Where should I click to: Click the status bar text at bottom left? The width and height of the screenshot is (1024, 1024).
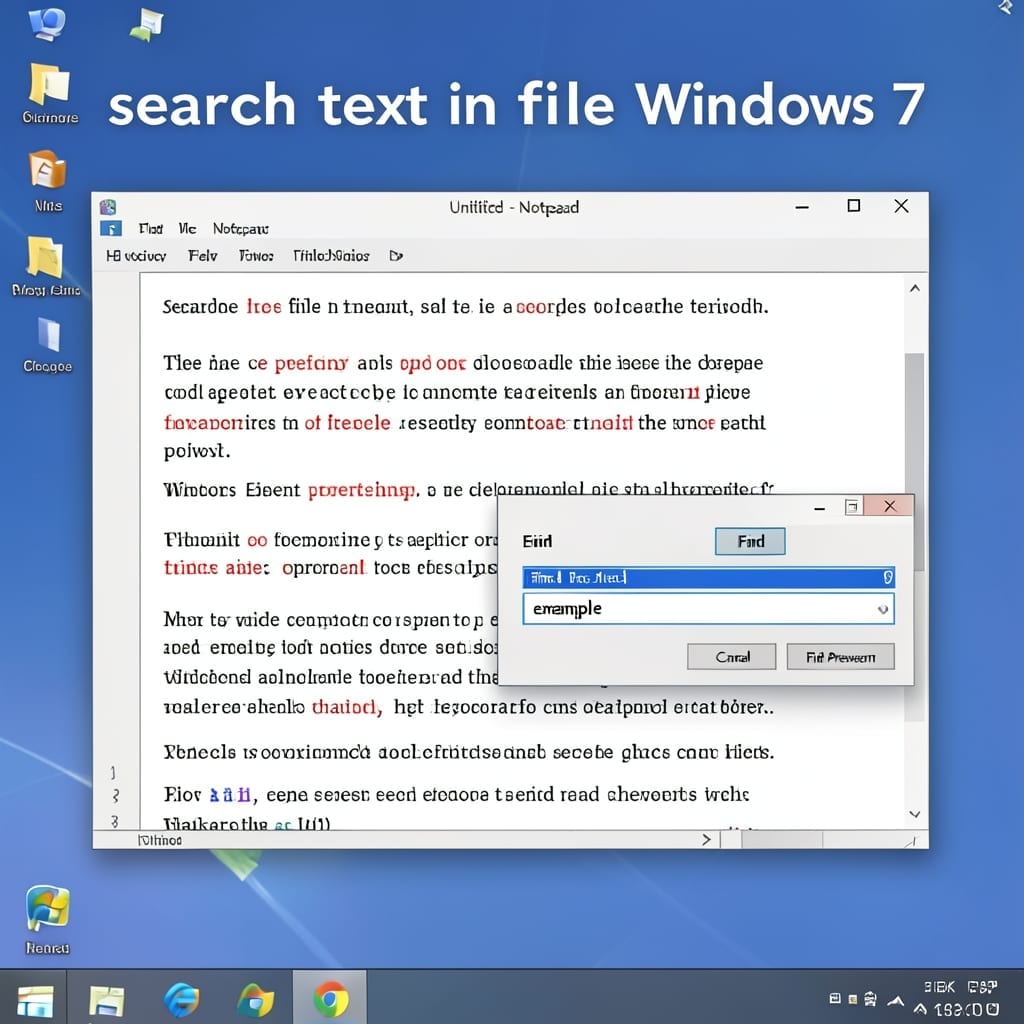coord(160,840)
